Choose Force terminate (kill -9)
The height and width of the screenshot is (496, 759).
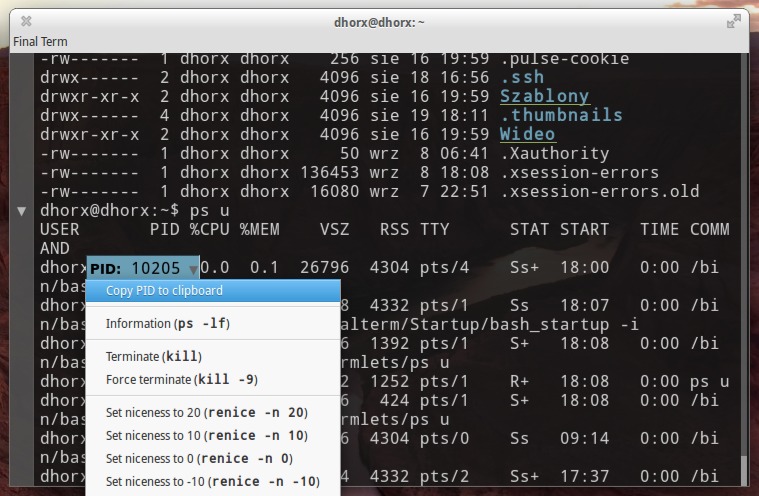213,379
